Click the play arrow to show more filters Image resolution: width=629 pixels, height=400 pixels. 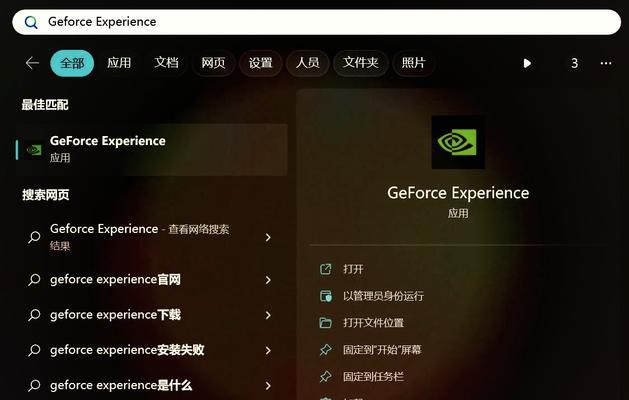[x=527, y=63]
